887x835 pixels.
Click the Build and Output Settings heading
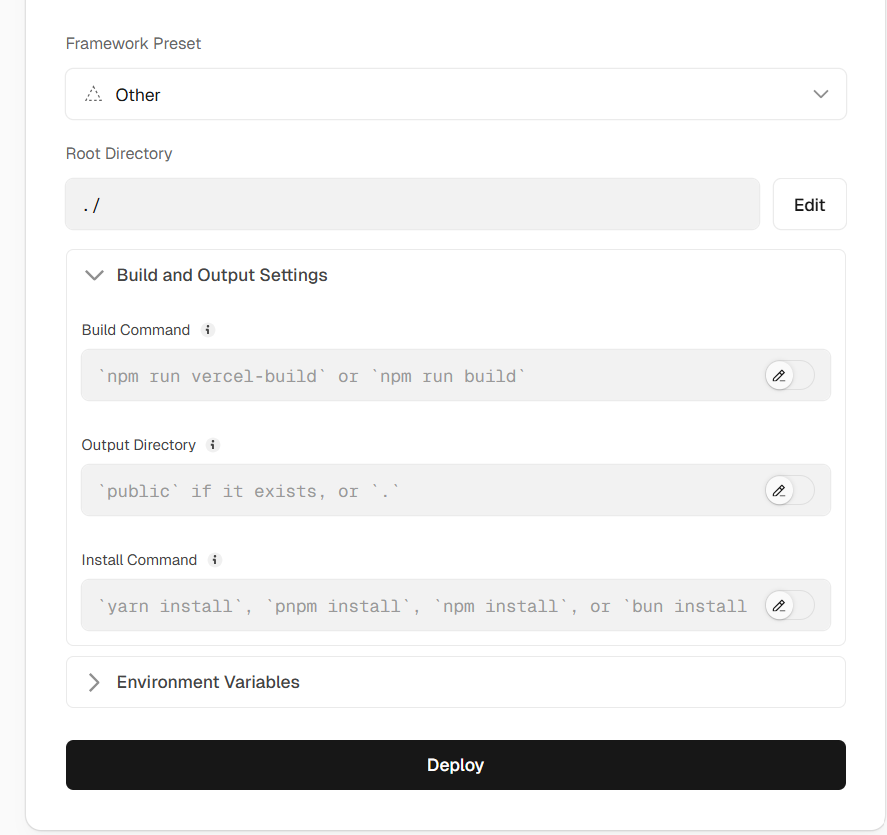[x=222, y=275]
